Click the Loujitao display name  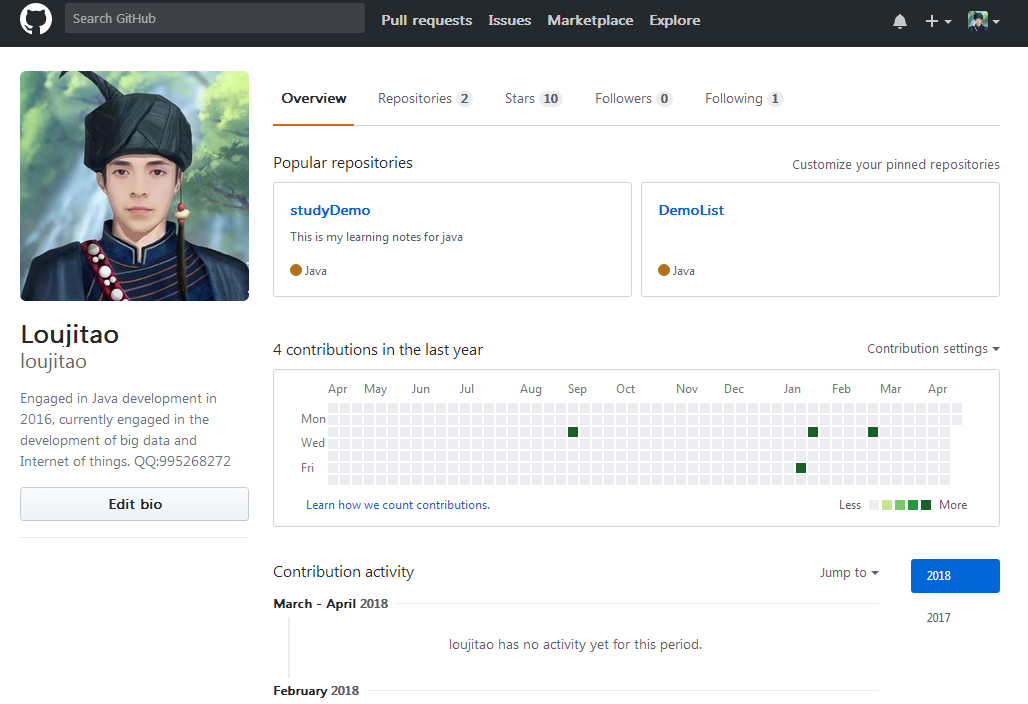tap(69, 335)
